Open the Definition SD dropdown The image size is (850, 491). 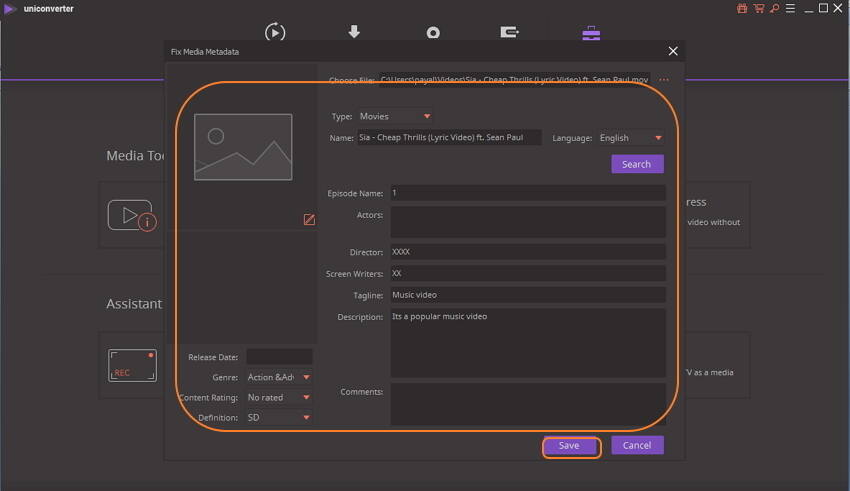(279, 417)
